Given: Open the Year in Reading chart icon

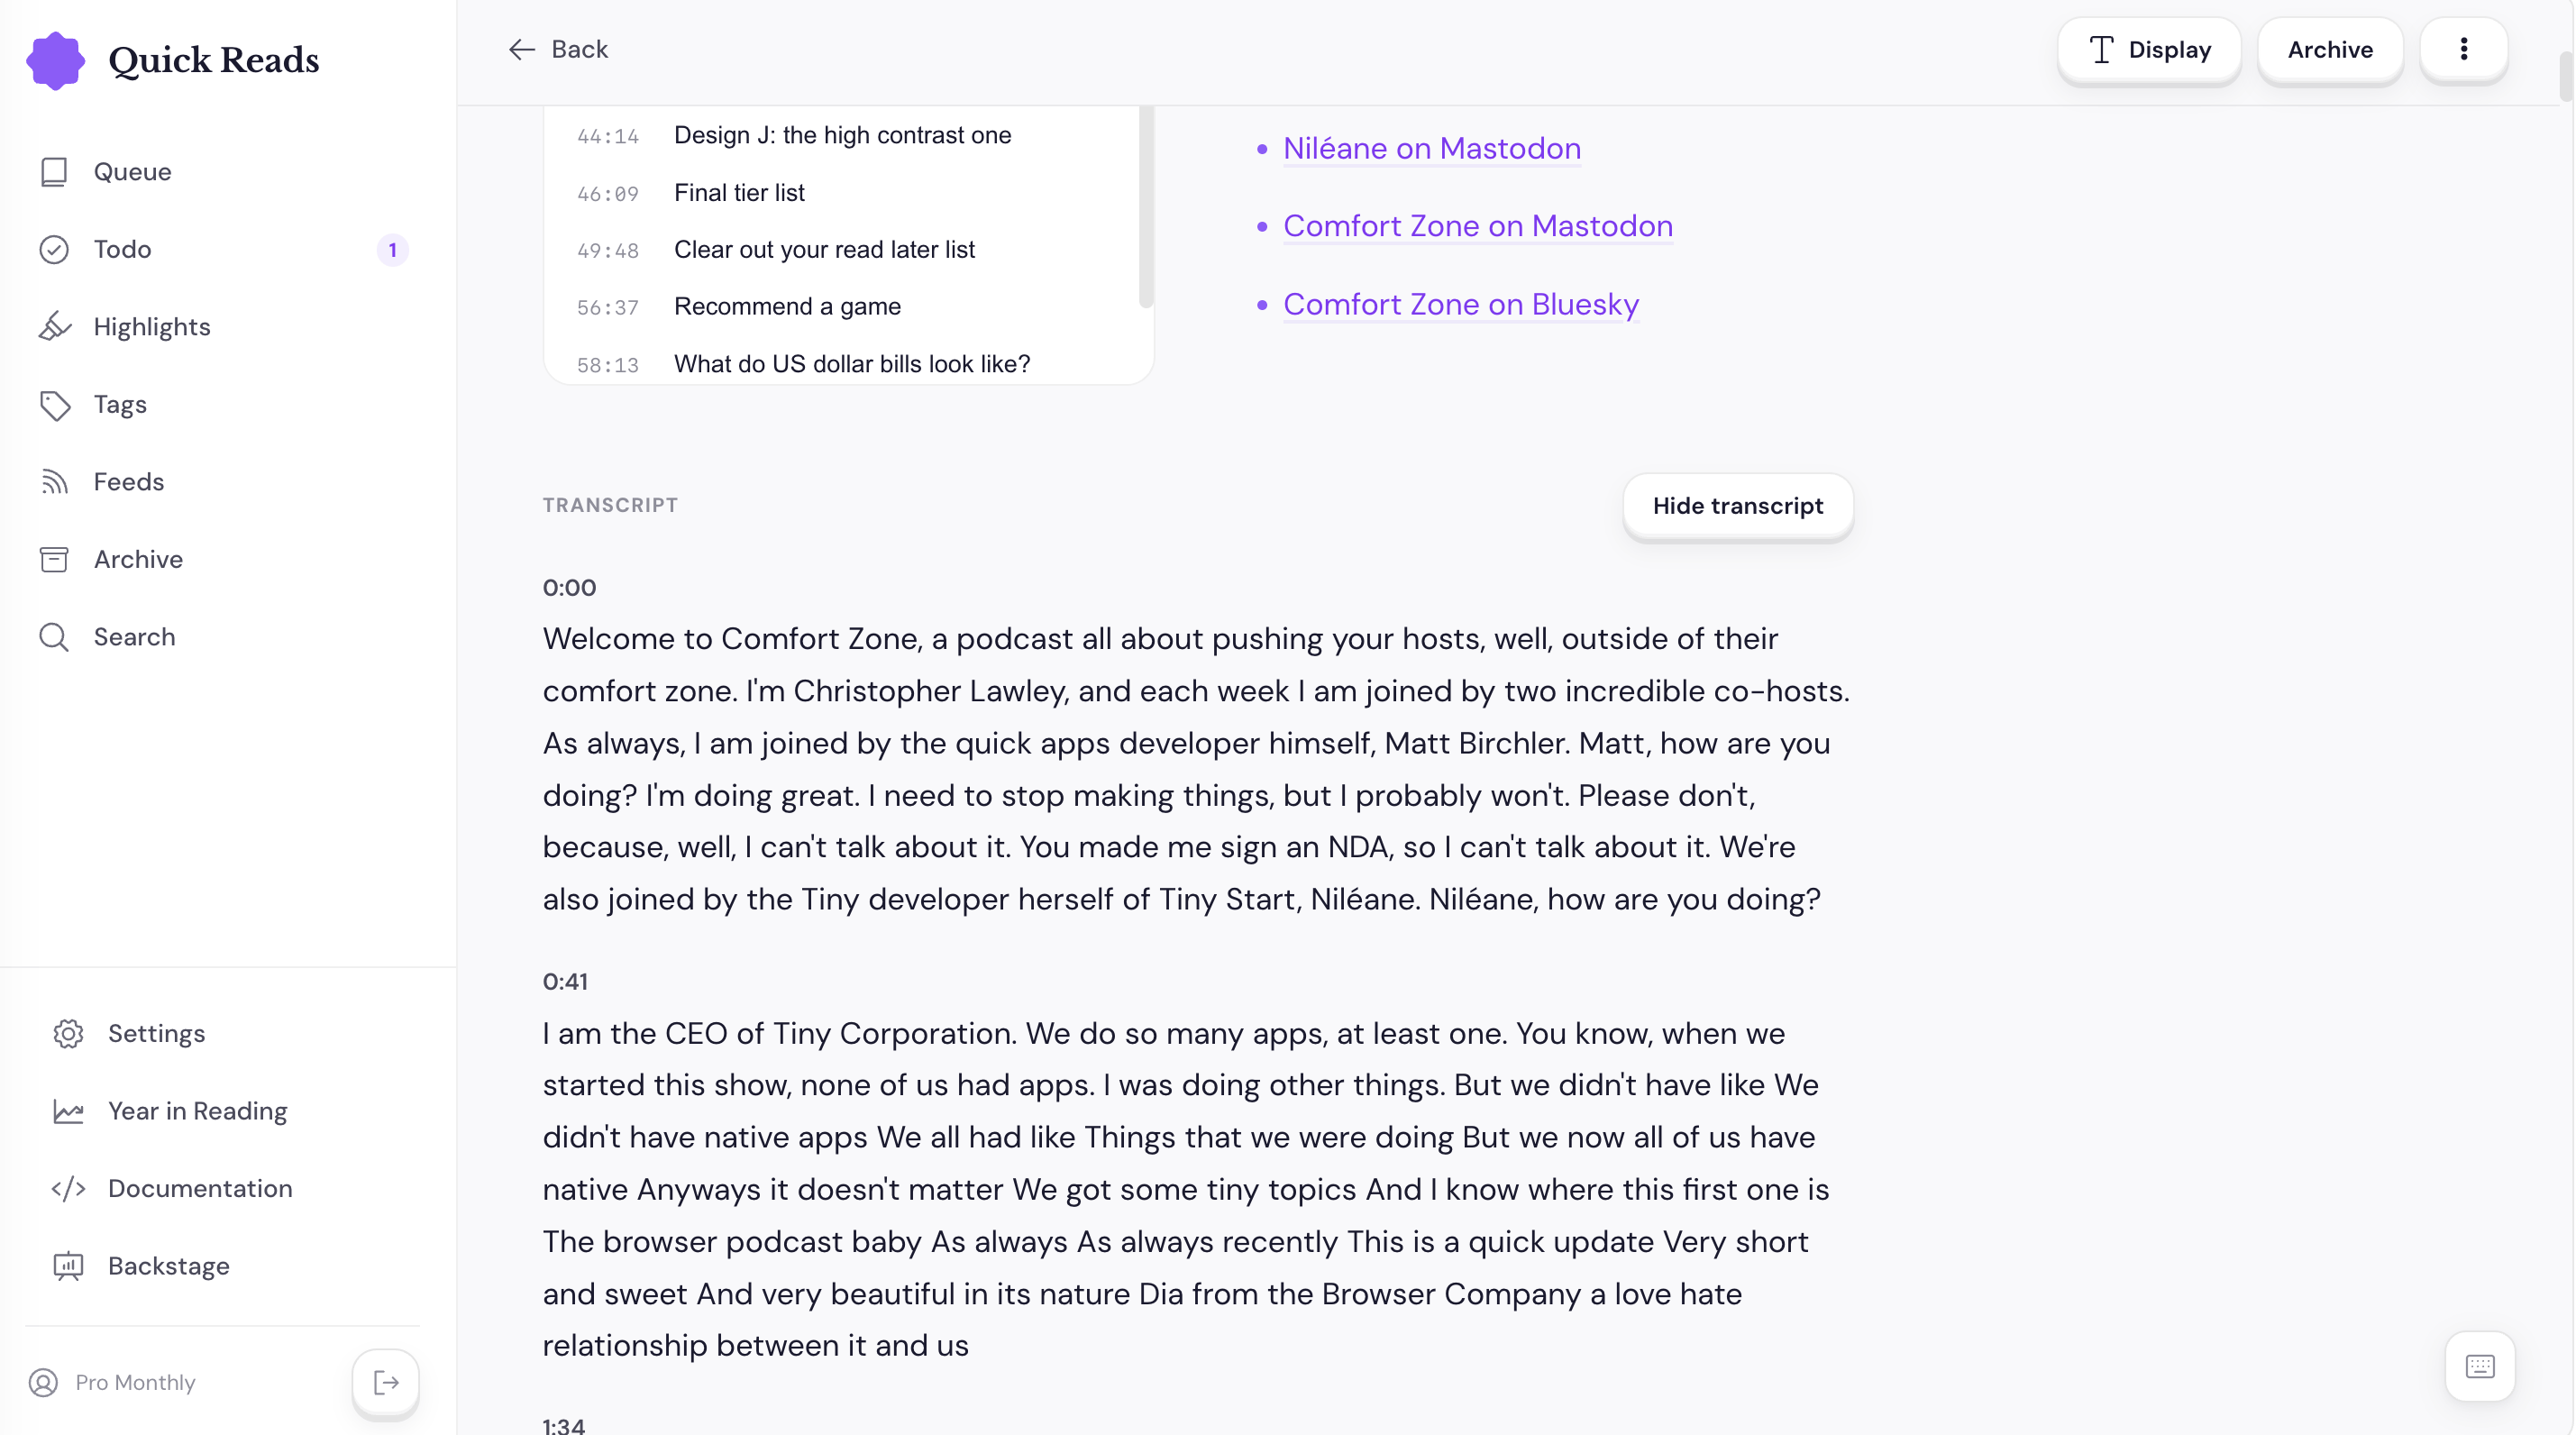Looking at the screenshot, I should (68, 1111).
